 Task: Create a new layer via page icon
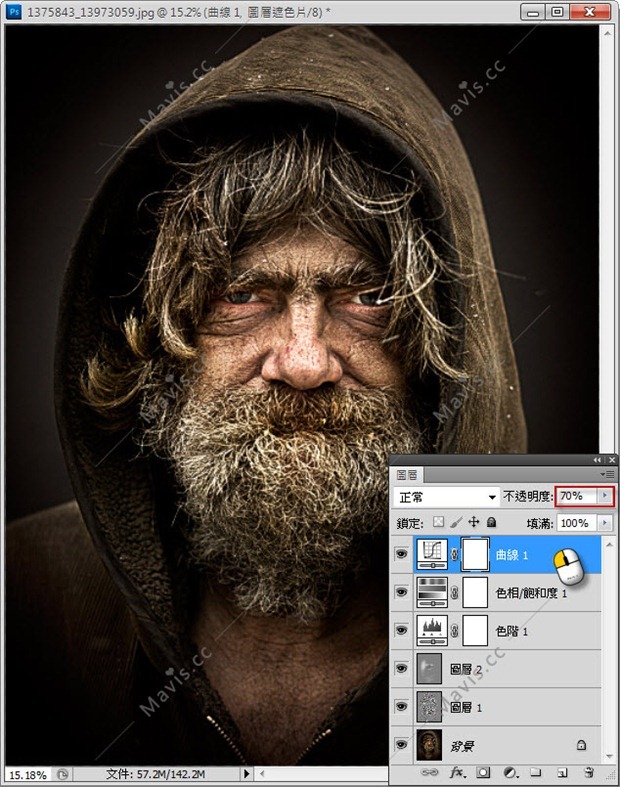click(x=562, y=772)
